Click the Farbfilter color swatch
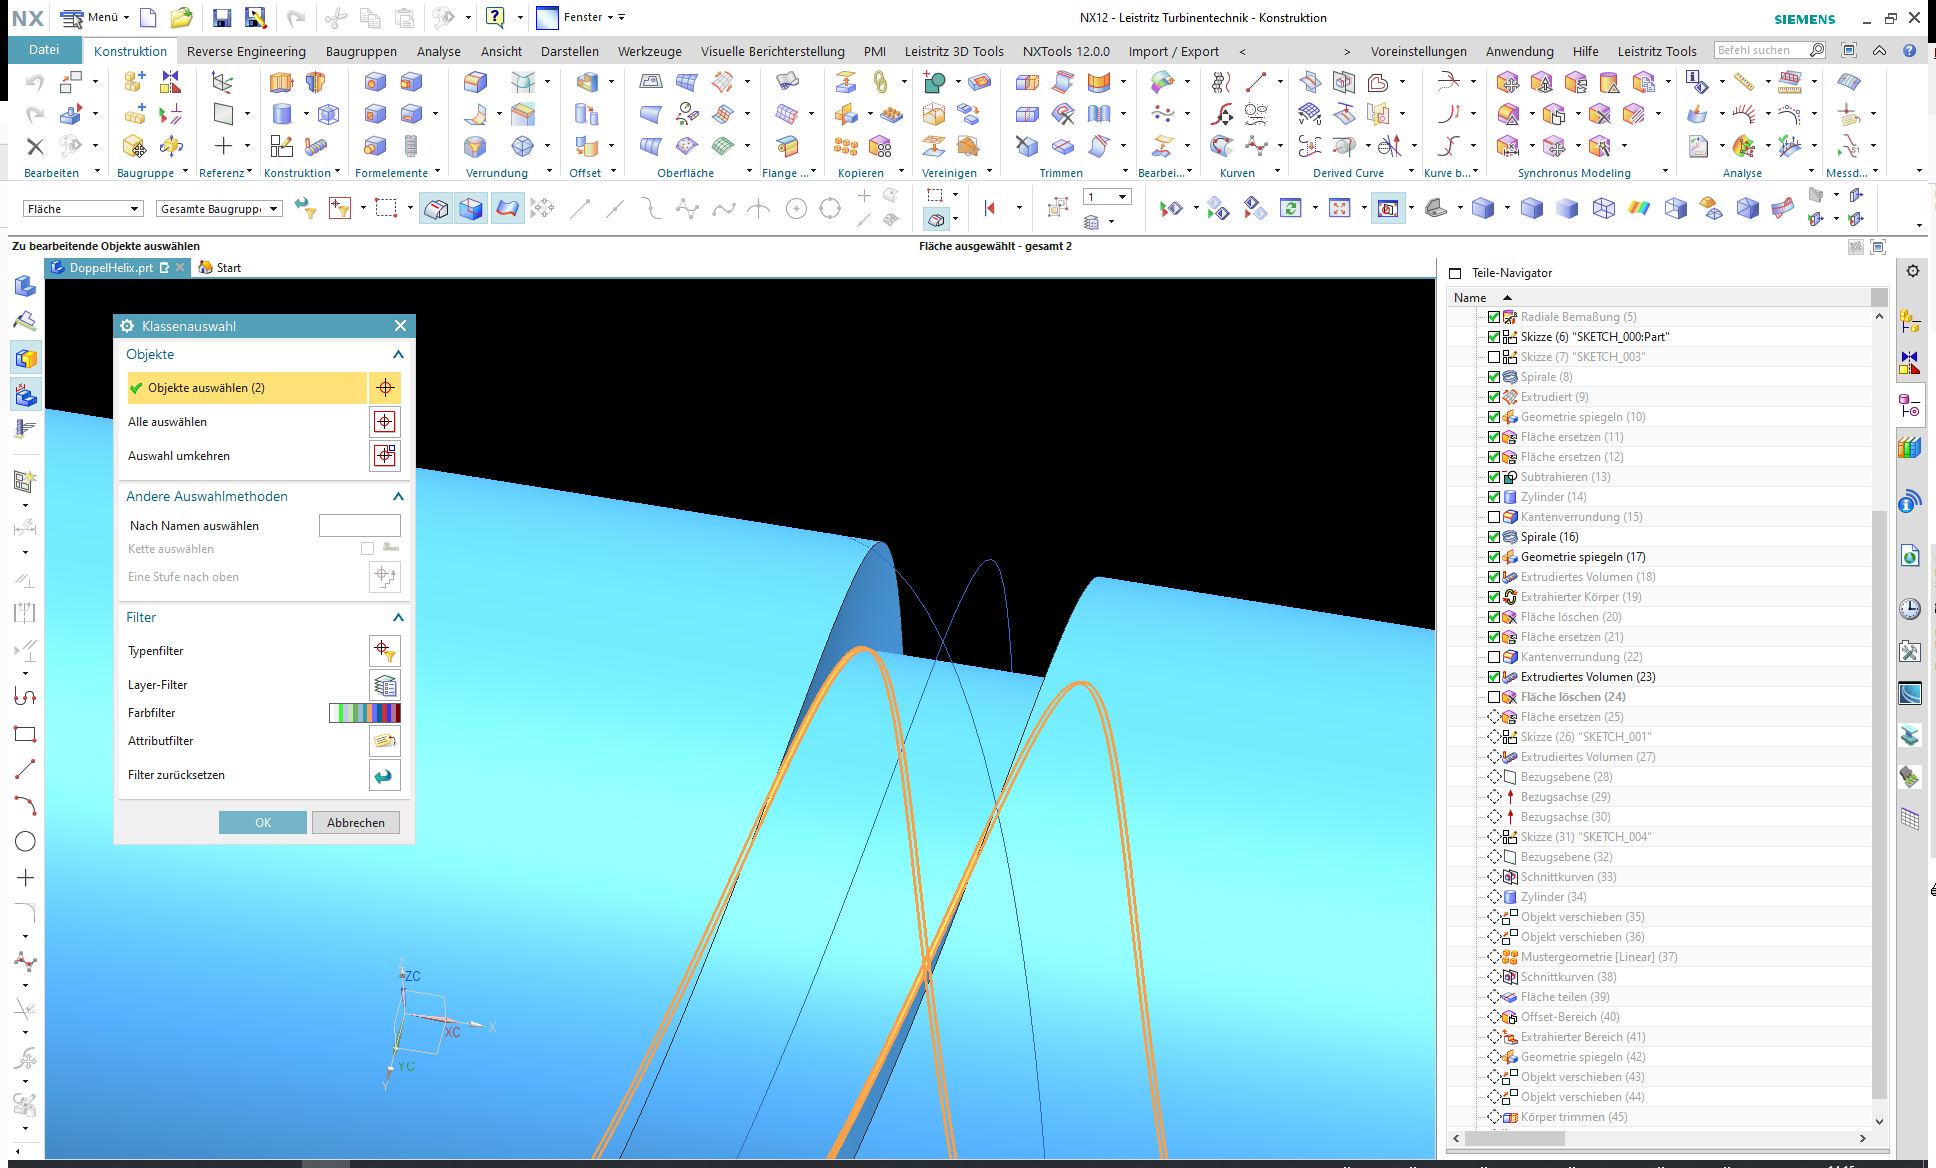The width and height of the screenshot is (1936, 1168). [365, 713]
